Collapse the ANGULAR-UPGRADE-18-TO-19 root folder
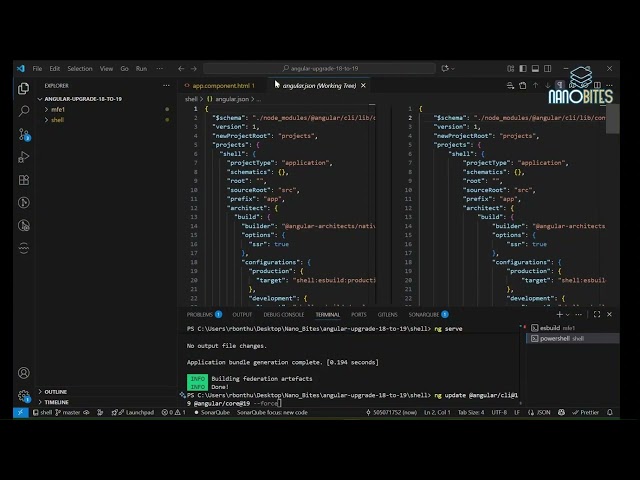This screenshot has width=640, height=480. click(x=106, y=99)
